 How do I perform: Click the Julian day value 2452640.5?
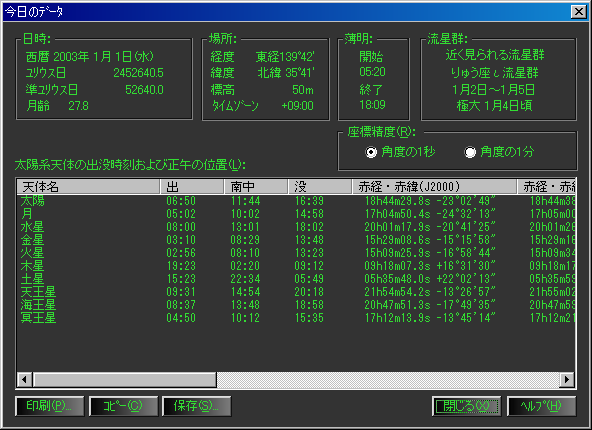pyautogui.click(x=139, y=73)
